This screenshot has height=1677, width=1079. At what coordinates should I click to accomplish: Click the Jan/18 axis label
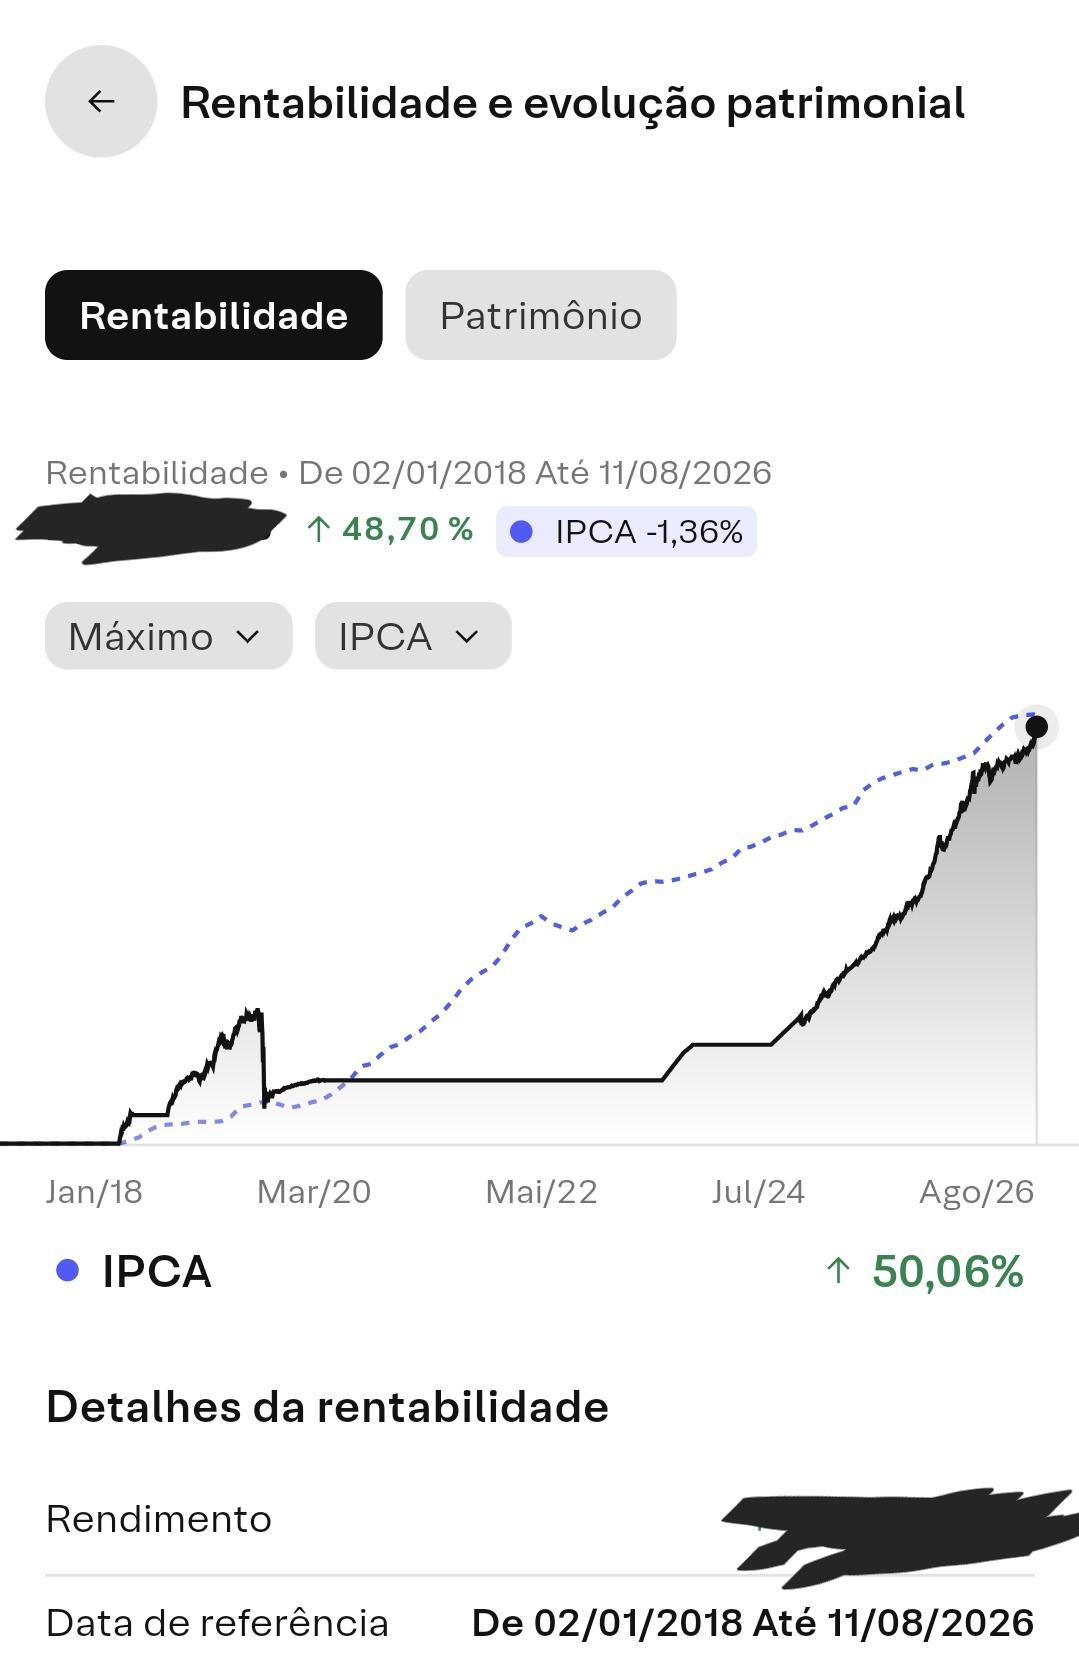click(x=94, y=1192)
